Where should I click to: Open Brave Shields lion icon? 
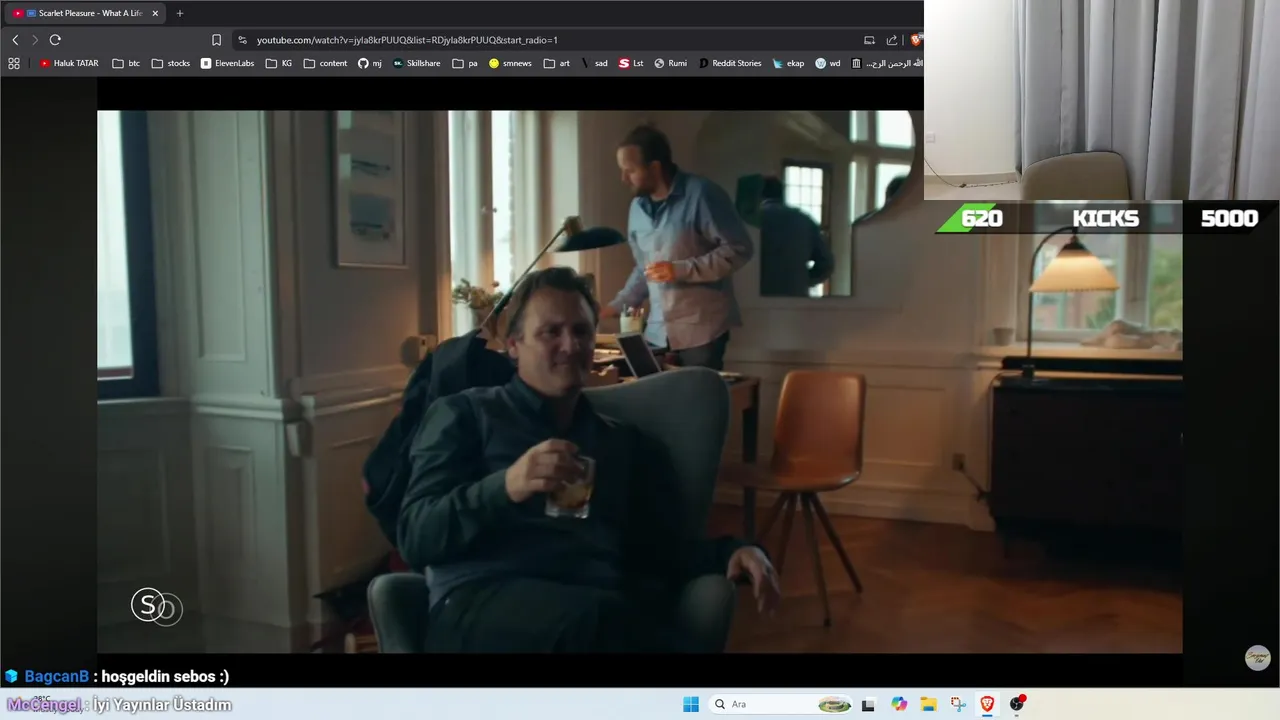[915, 40]
